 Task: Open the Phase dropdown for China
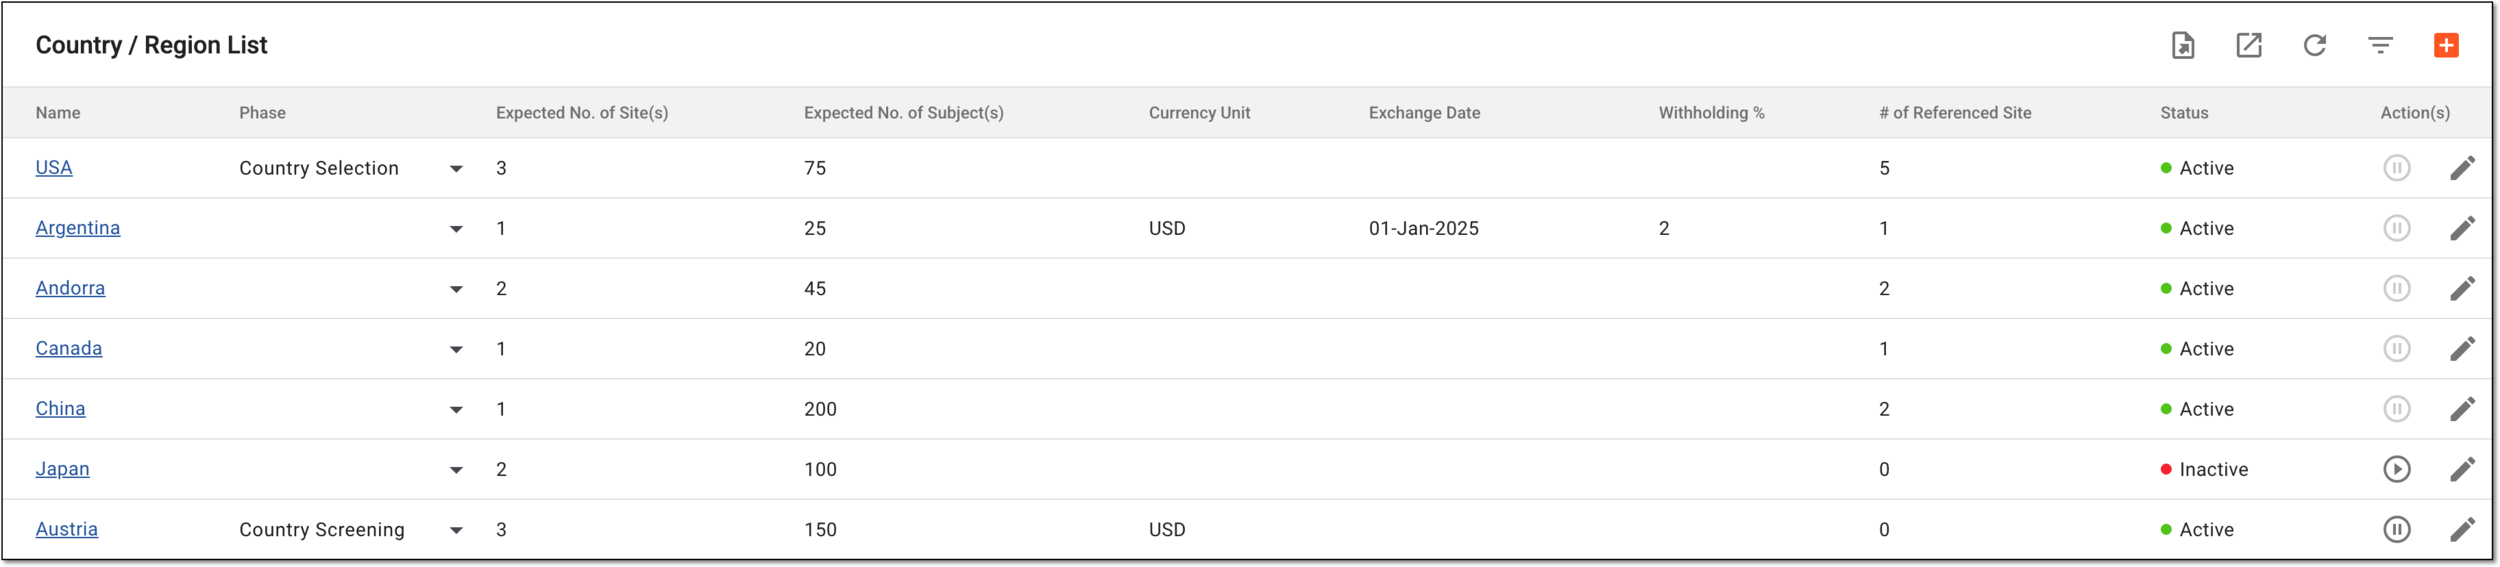(x=456, y=410)
